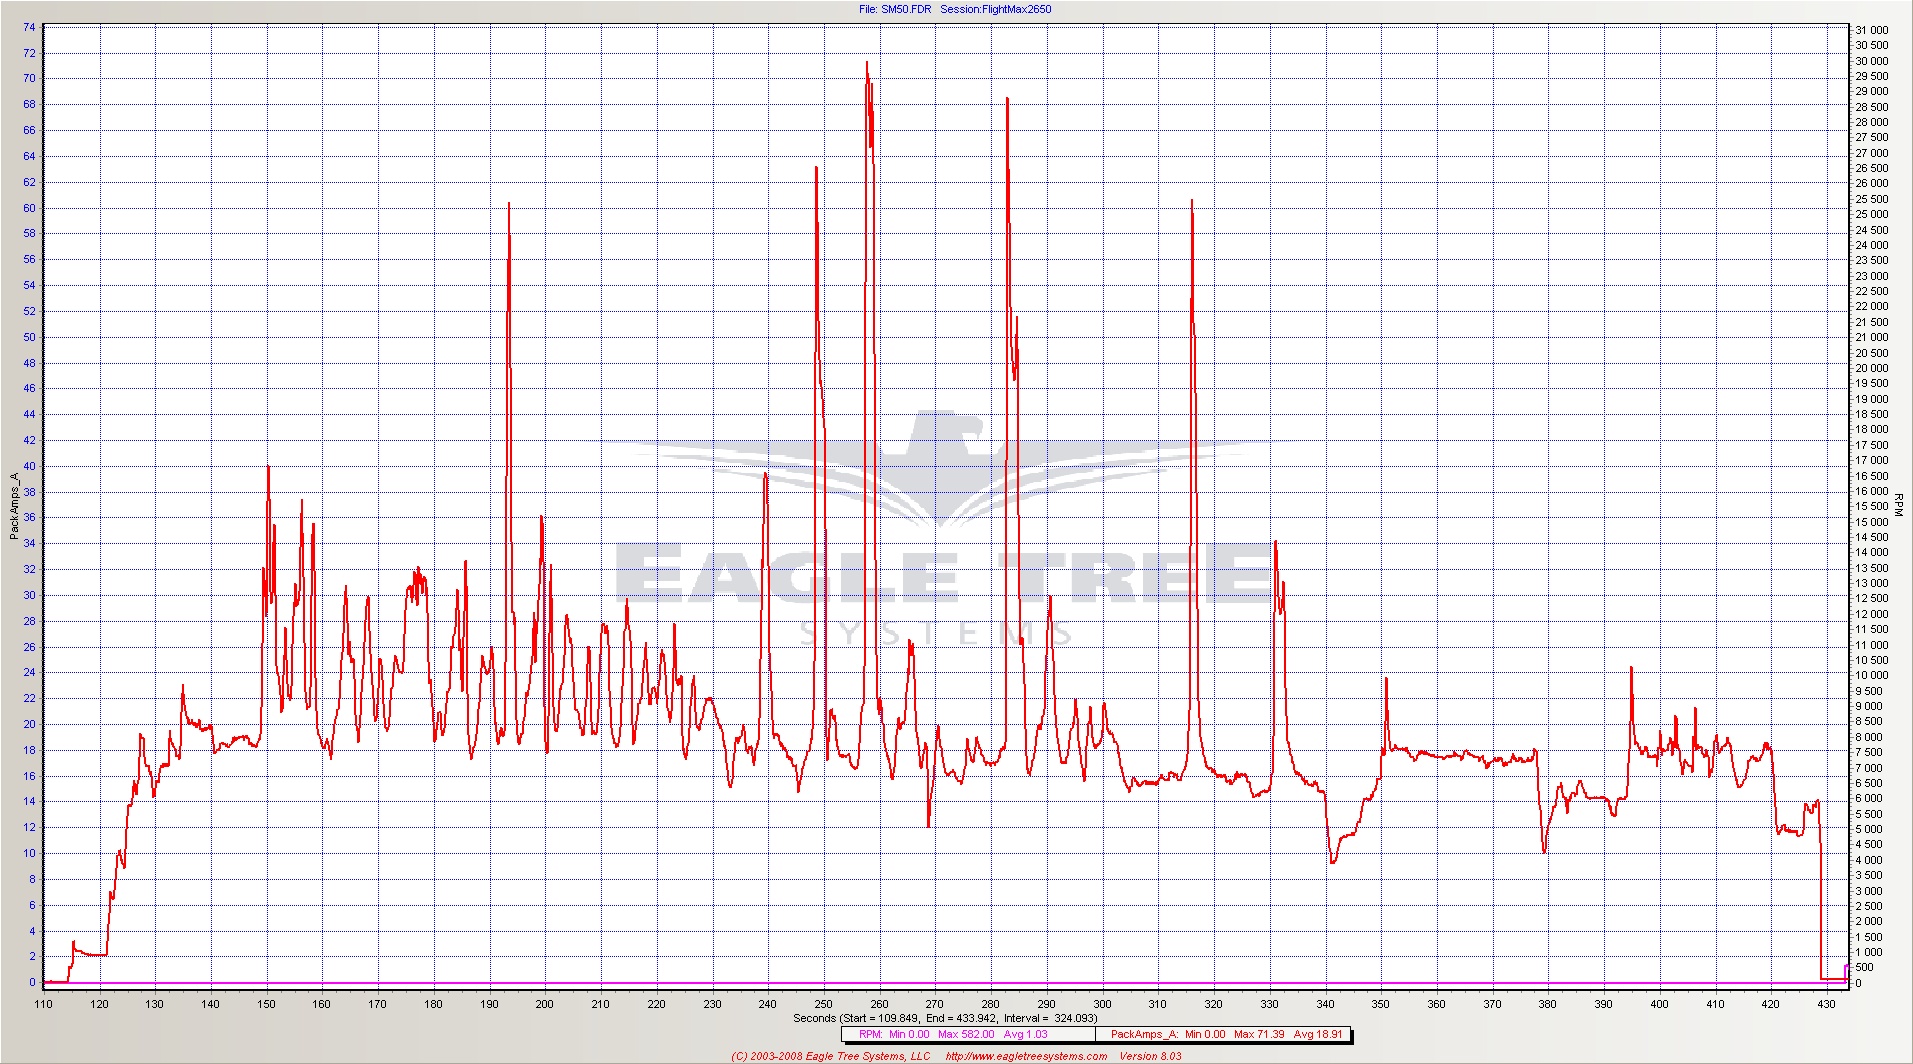Click the 150 seconds tick label
This screenshot has height=1064, width=1913.
[266, 1004]
